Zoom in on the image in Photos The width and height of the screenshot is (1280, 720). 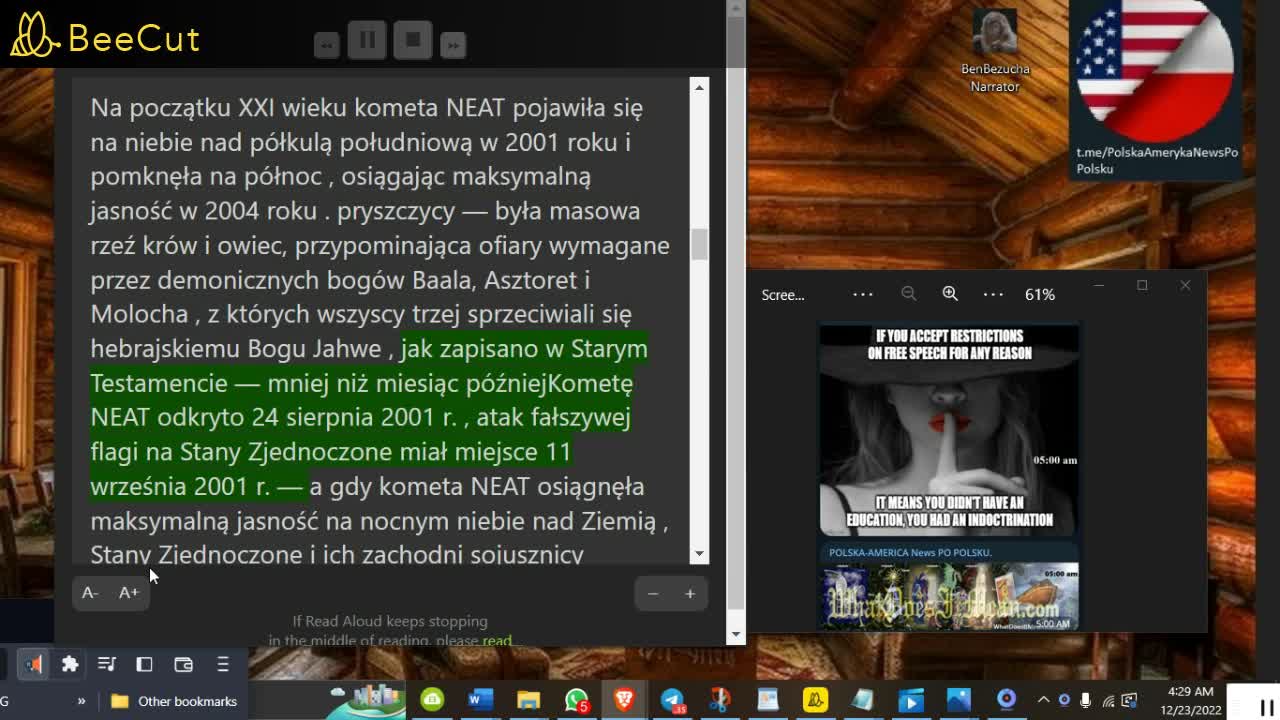[x=950, y=293]
